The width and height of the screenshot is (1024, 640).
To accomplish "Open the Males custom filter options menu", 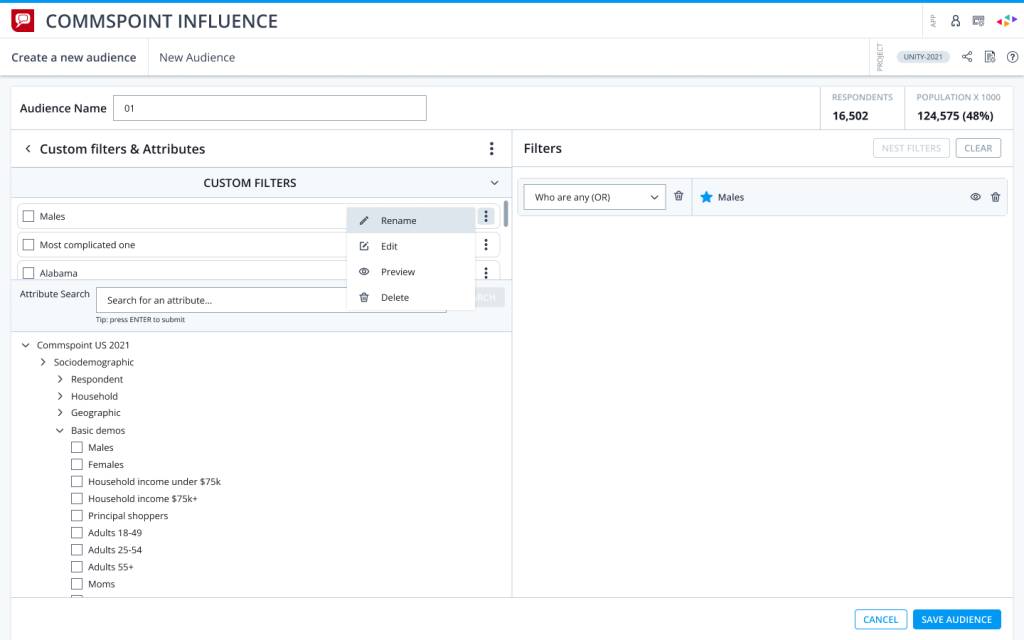I will click(x=486, y=216).
